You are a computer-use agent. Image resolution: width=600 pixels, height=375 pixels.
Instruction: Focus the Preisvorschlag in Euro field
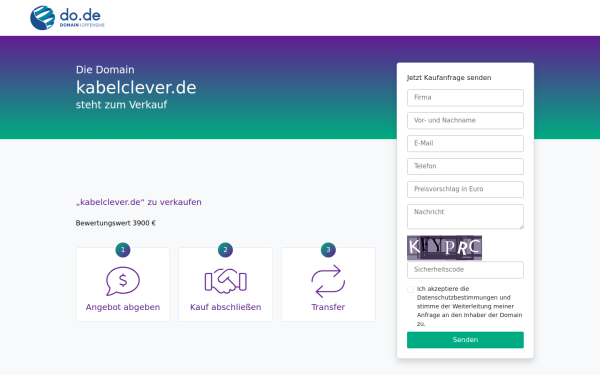pos(465,189)
